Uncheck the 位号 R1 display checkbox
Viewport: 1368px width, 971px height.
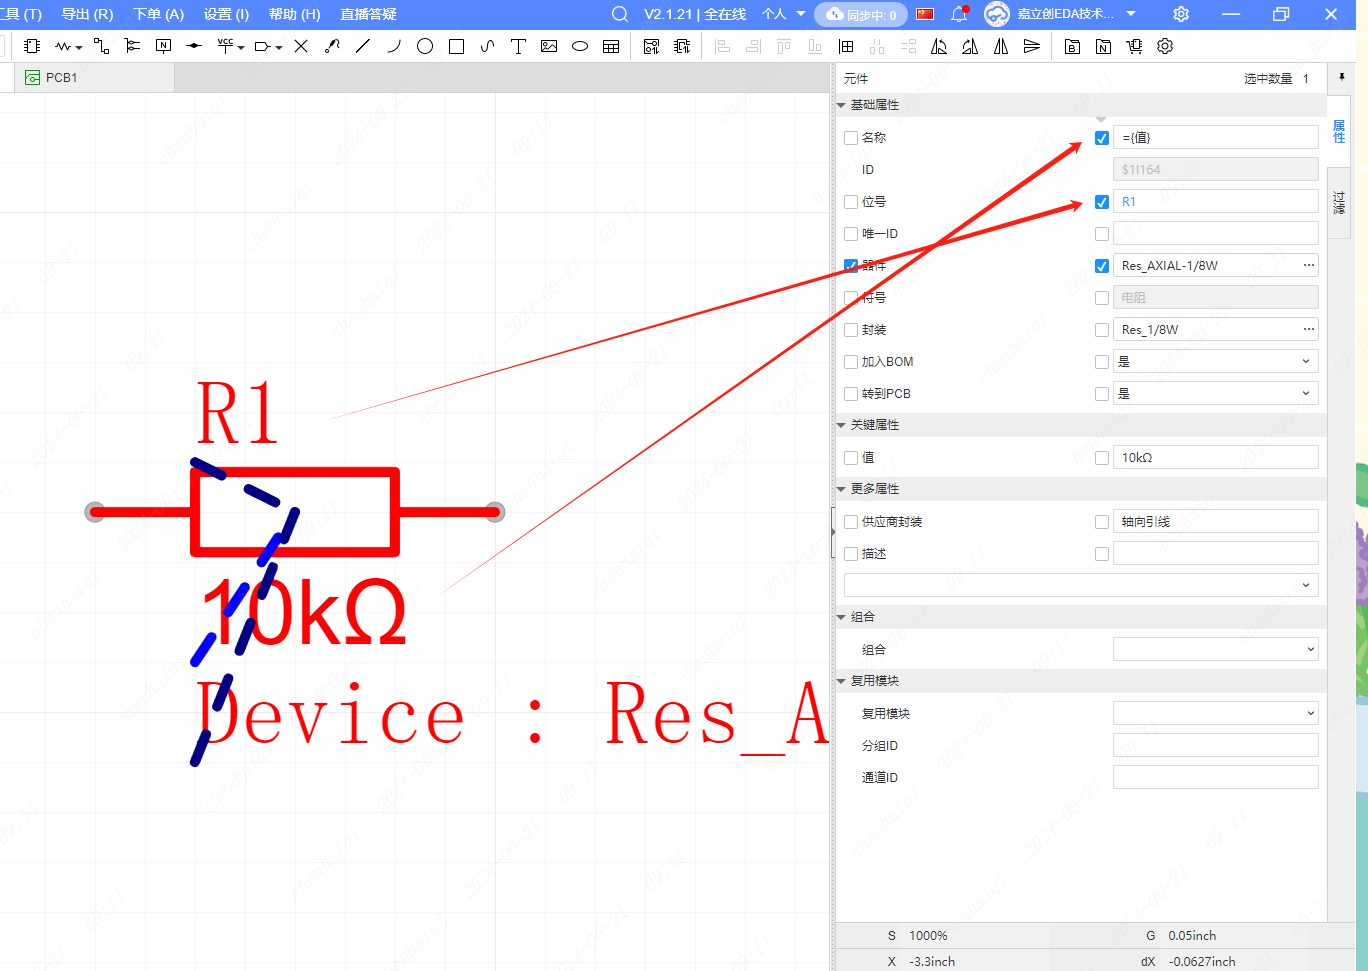[x=1102, y=202]
